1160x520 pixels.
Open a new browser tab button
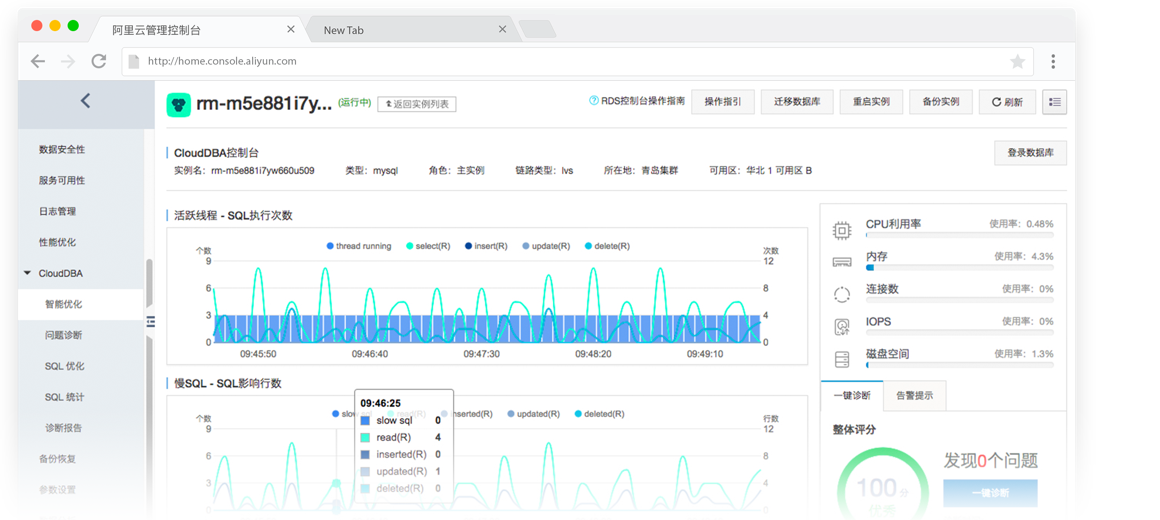coord(537,30)
